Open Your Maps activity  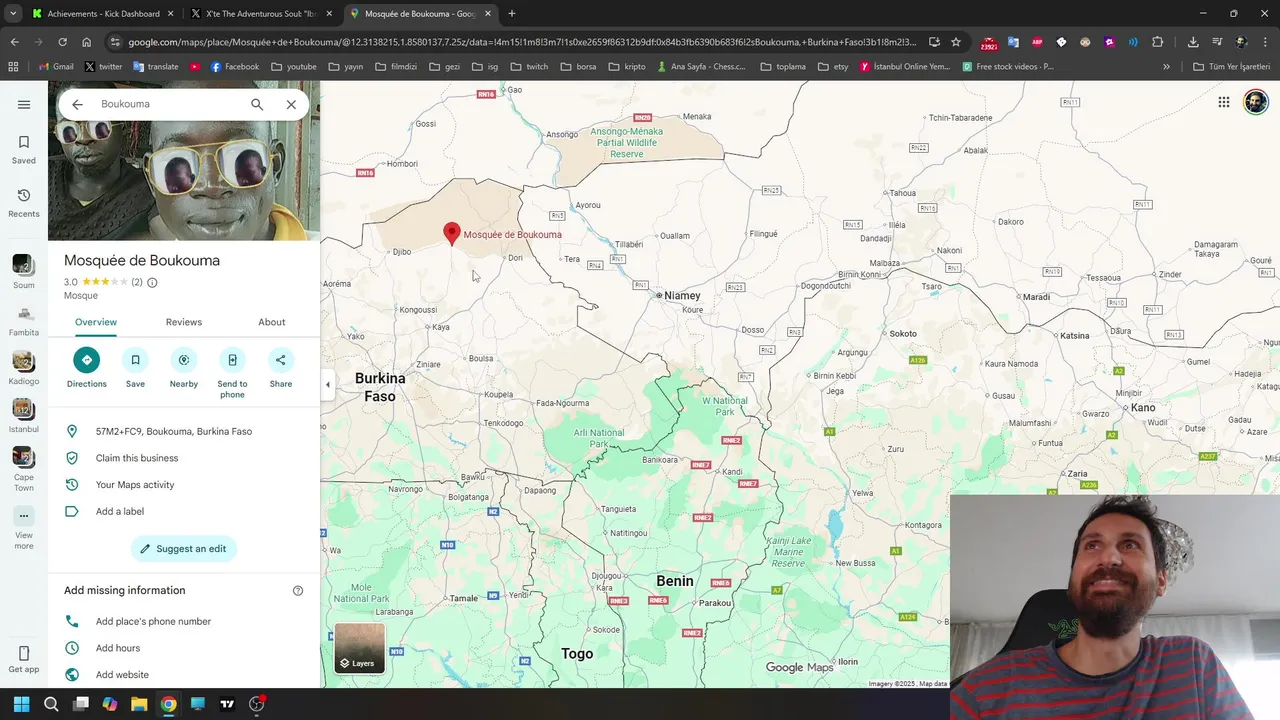pyautogui.click(x=184, y=485)
